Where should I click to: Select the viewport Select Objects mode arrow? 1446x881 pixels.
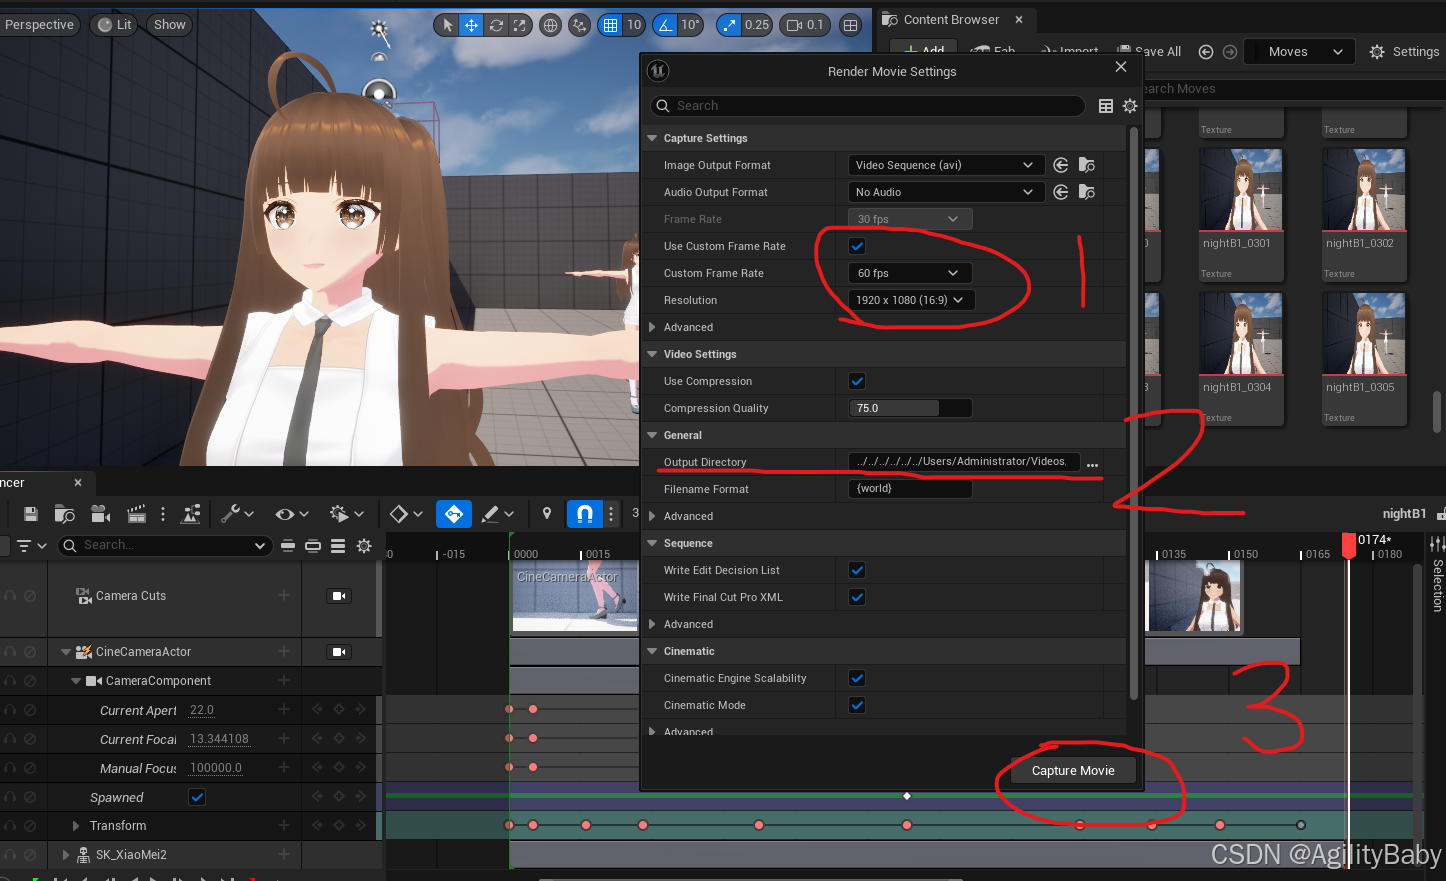pos(447,25)
